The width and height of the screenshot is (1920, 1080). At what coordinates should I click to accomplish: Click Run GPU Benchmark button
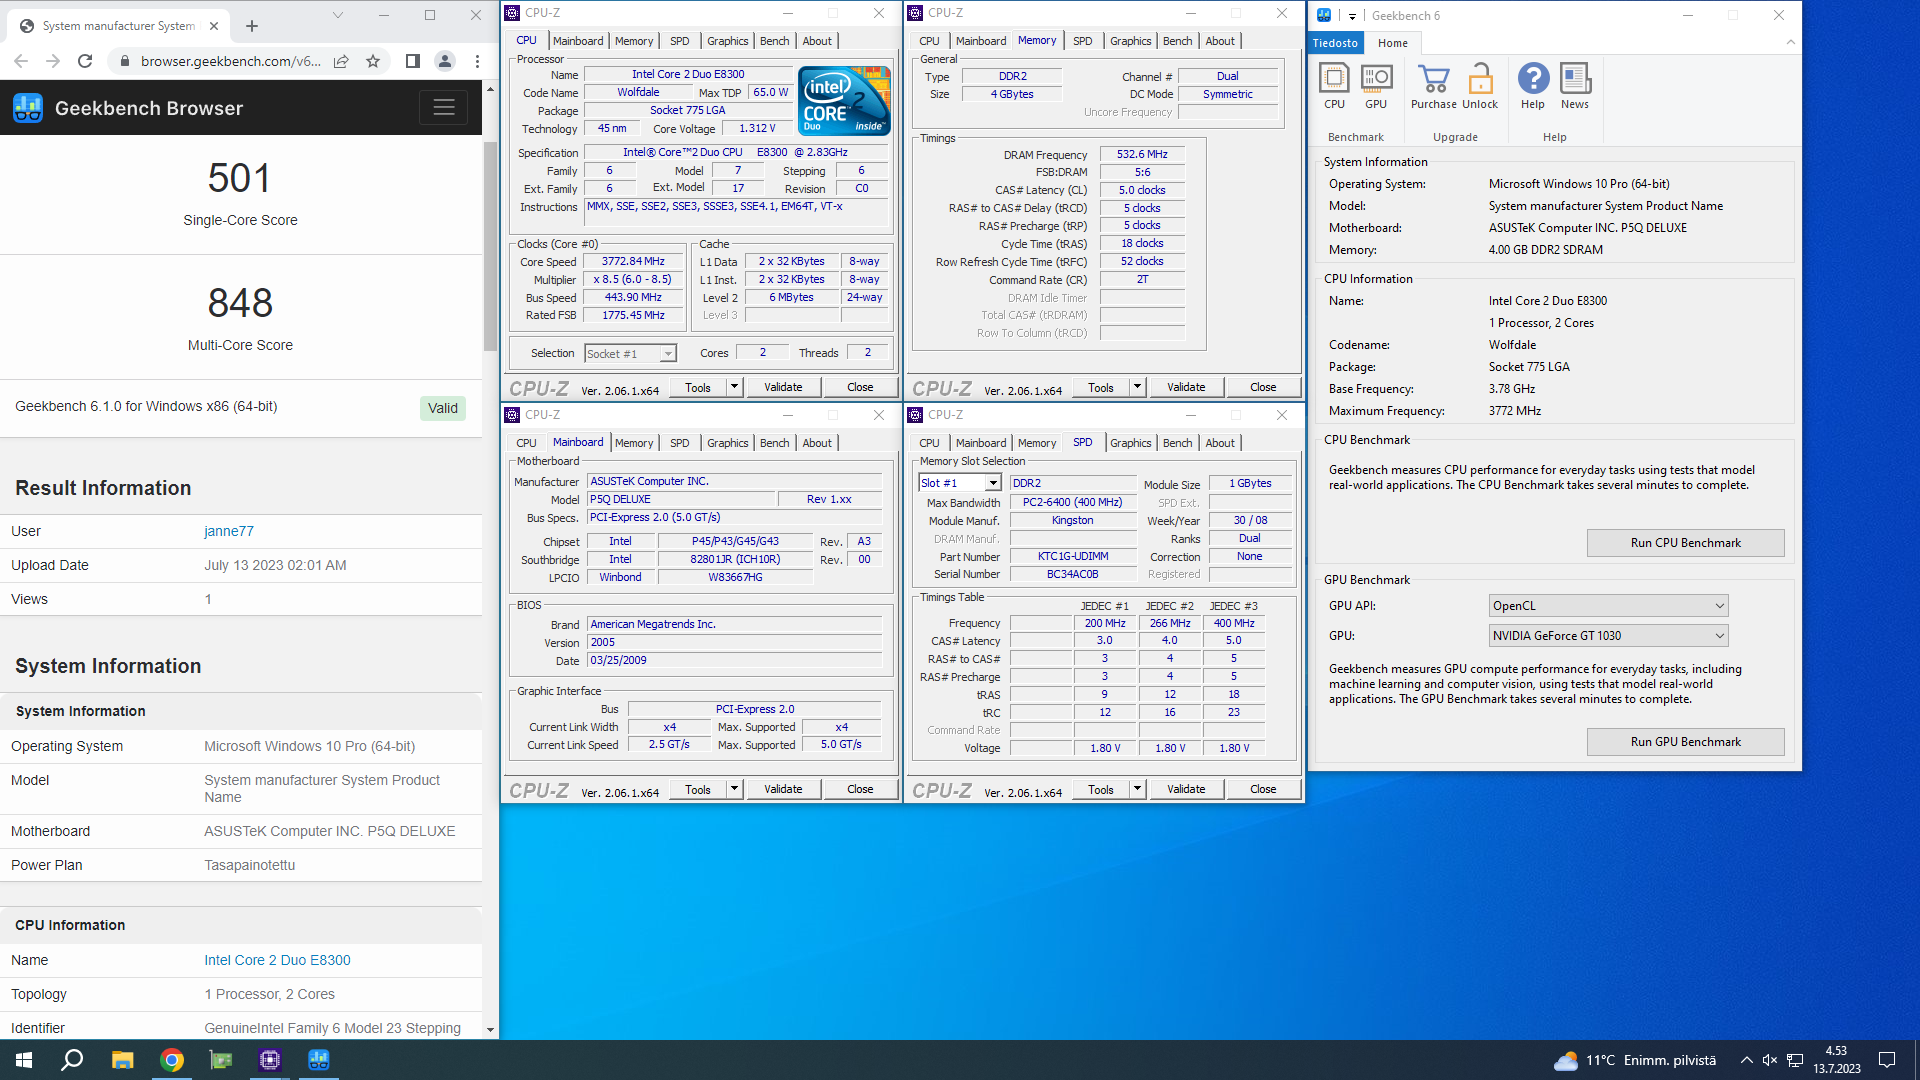(1685, 742)
